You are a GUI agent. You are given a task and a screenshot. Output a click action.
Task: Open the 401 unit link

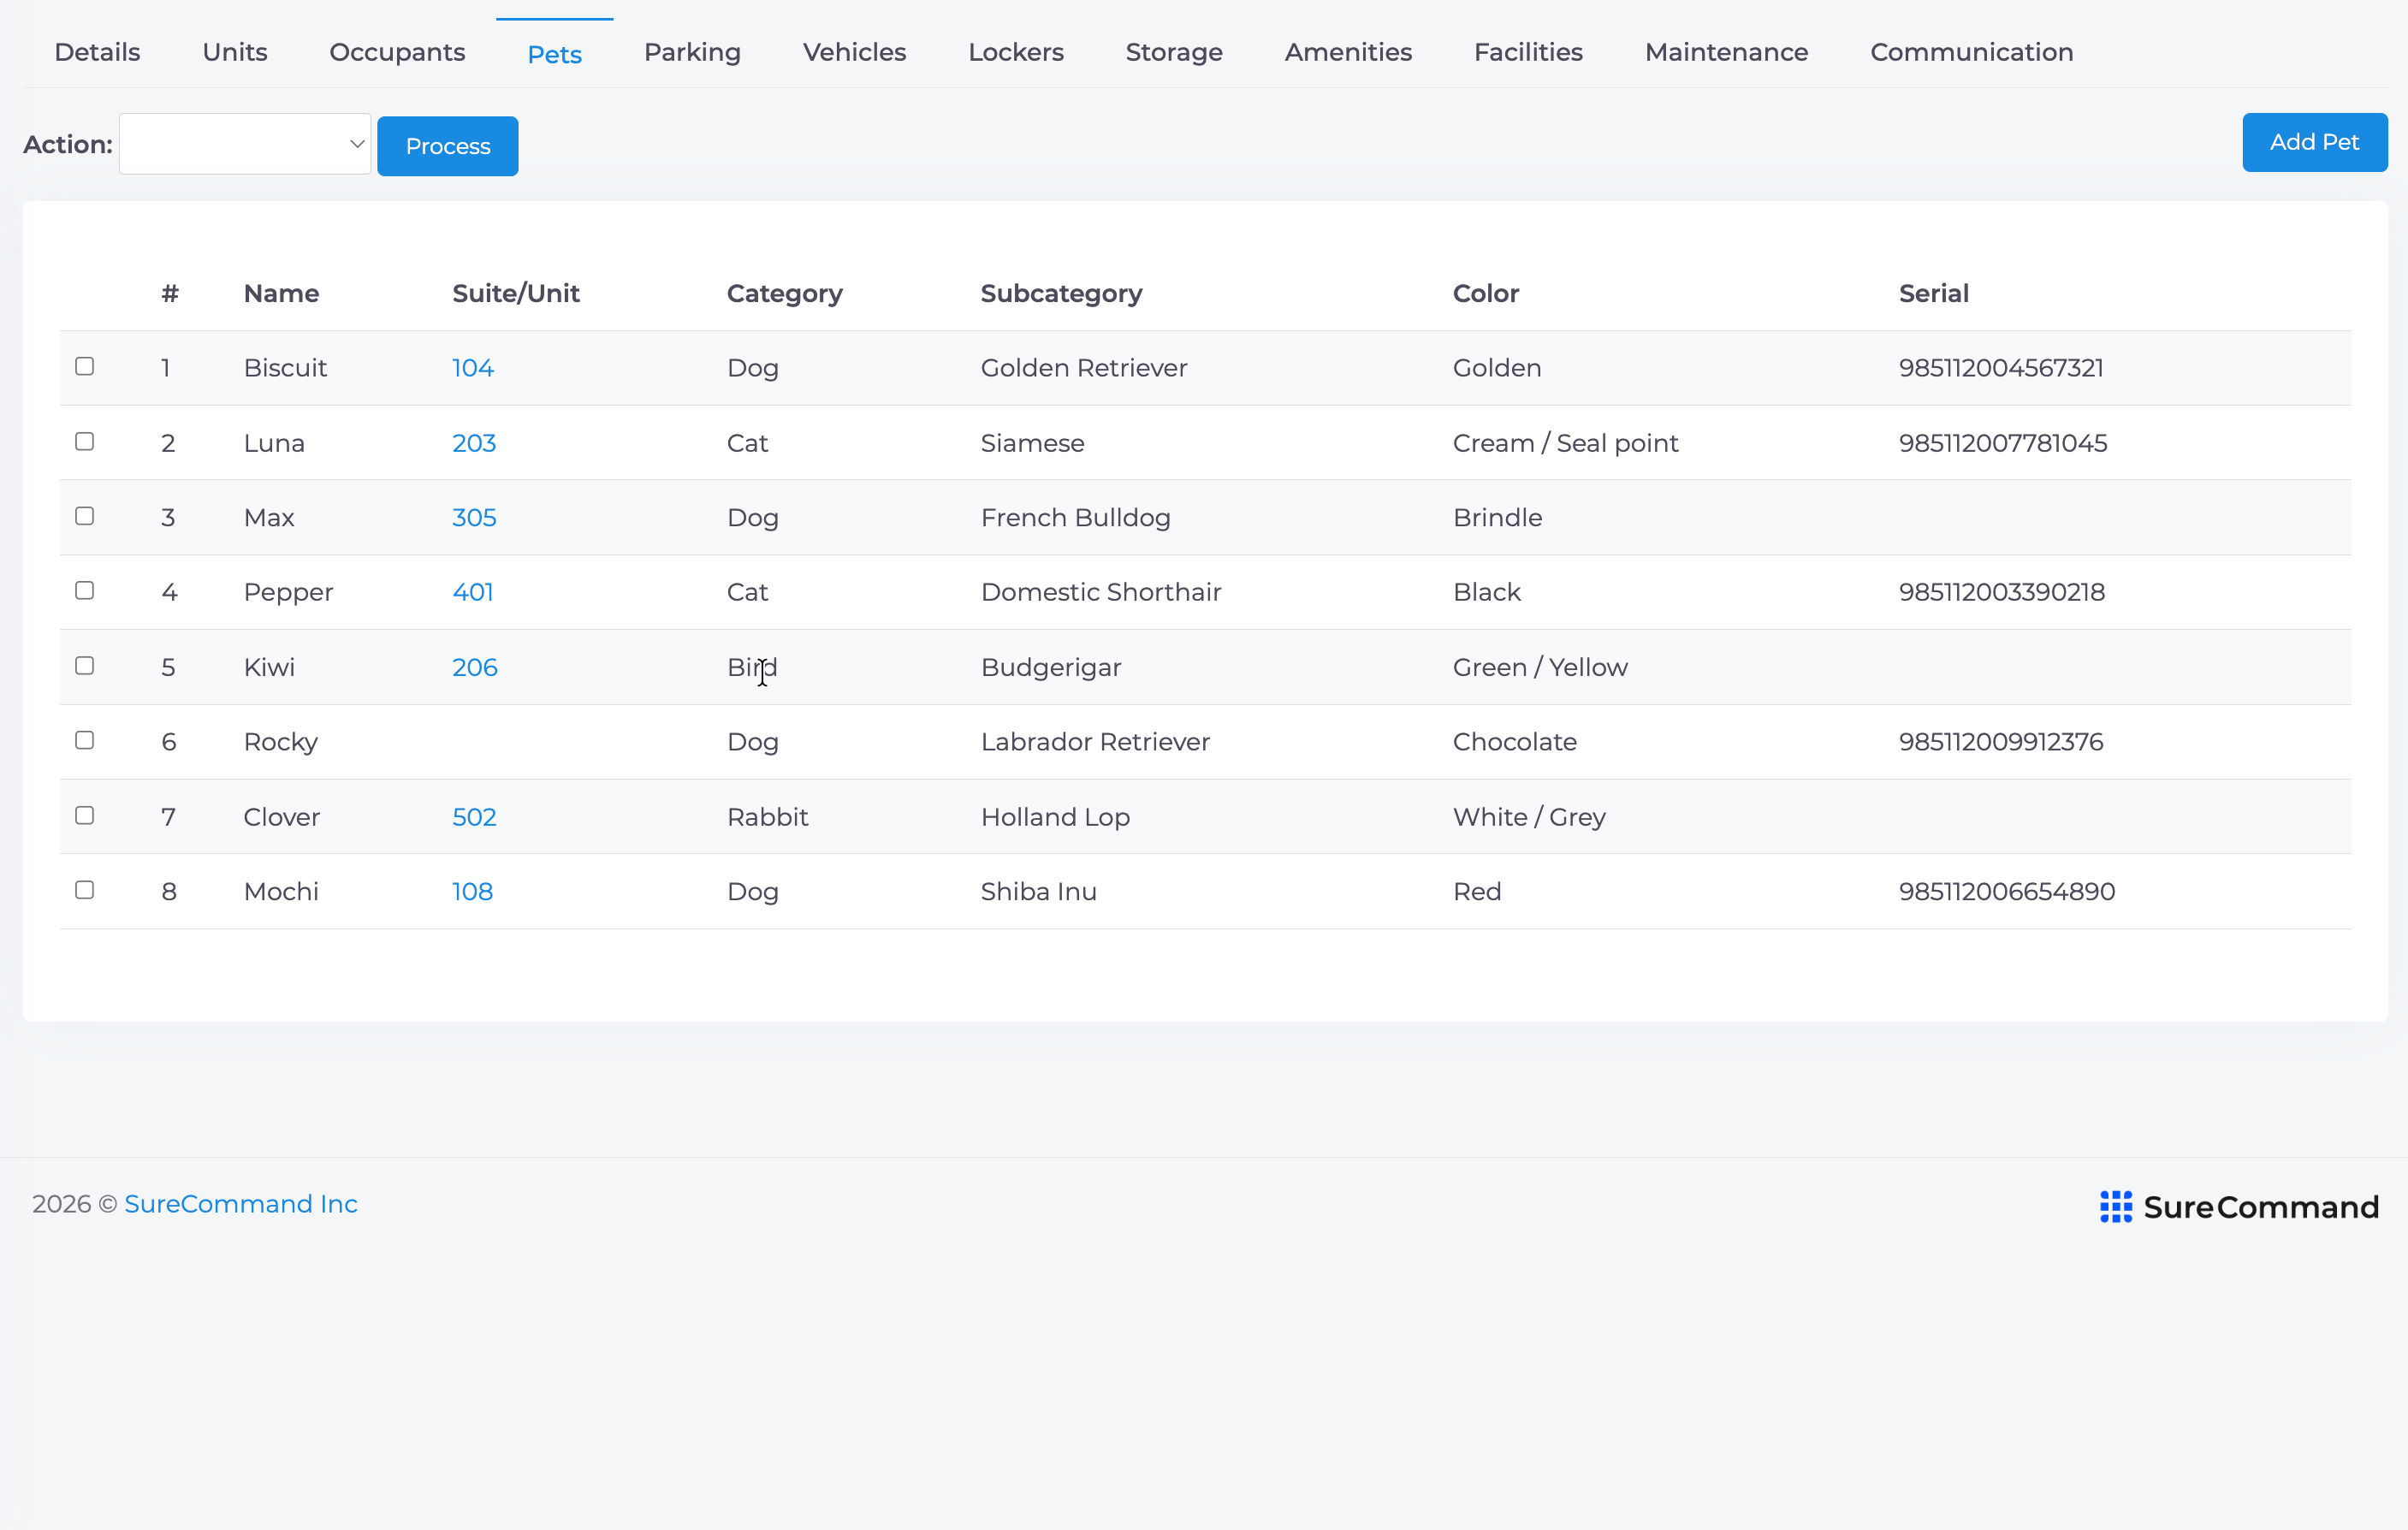473,592
